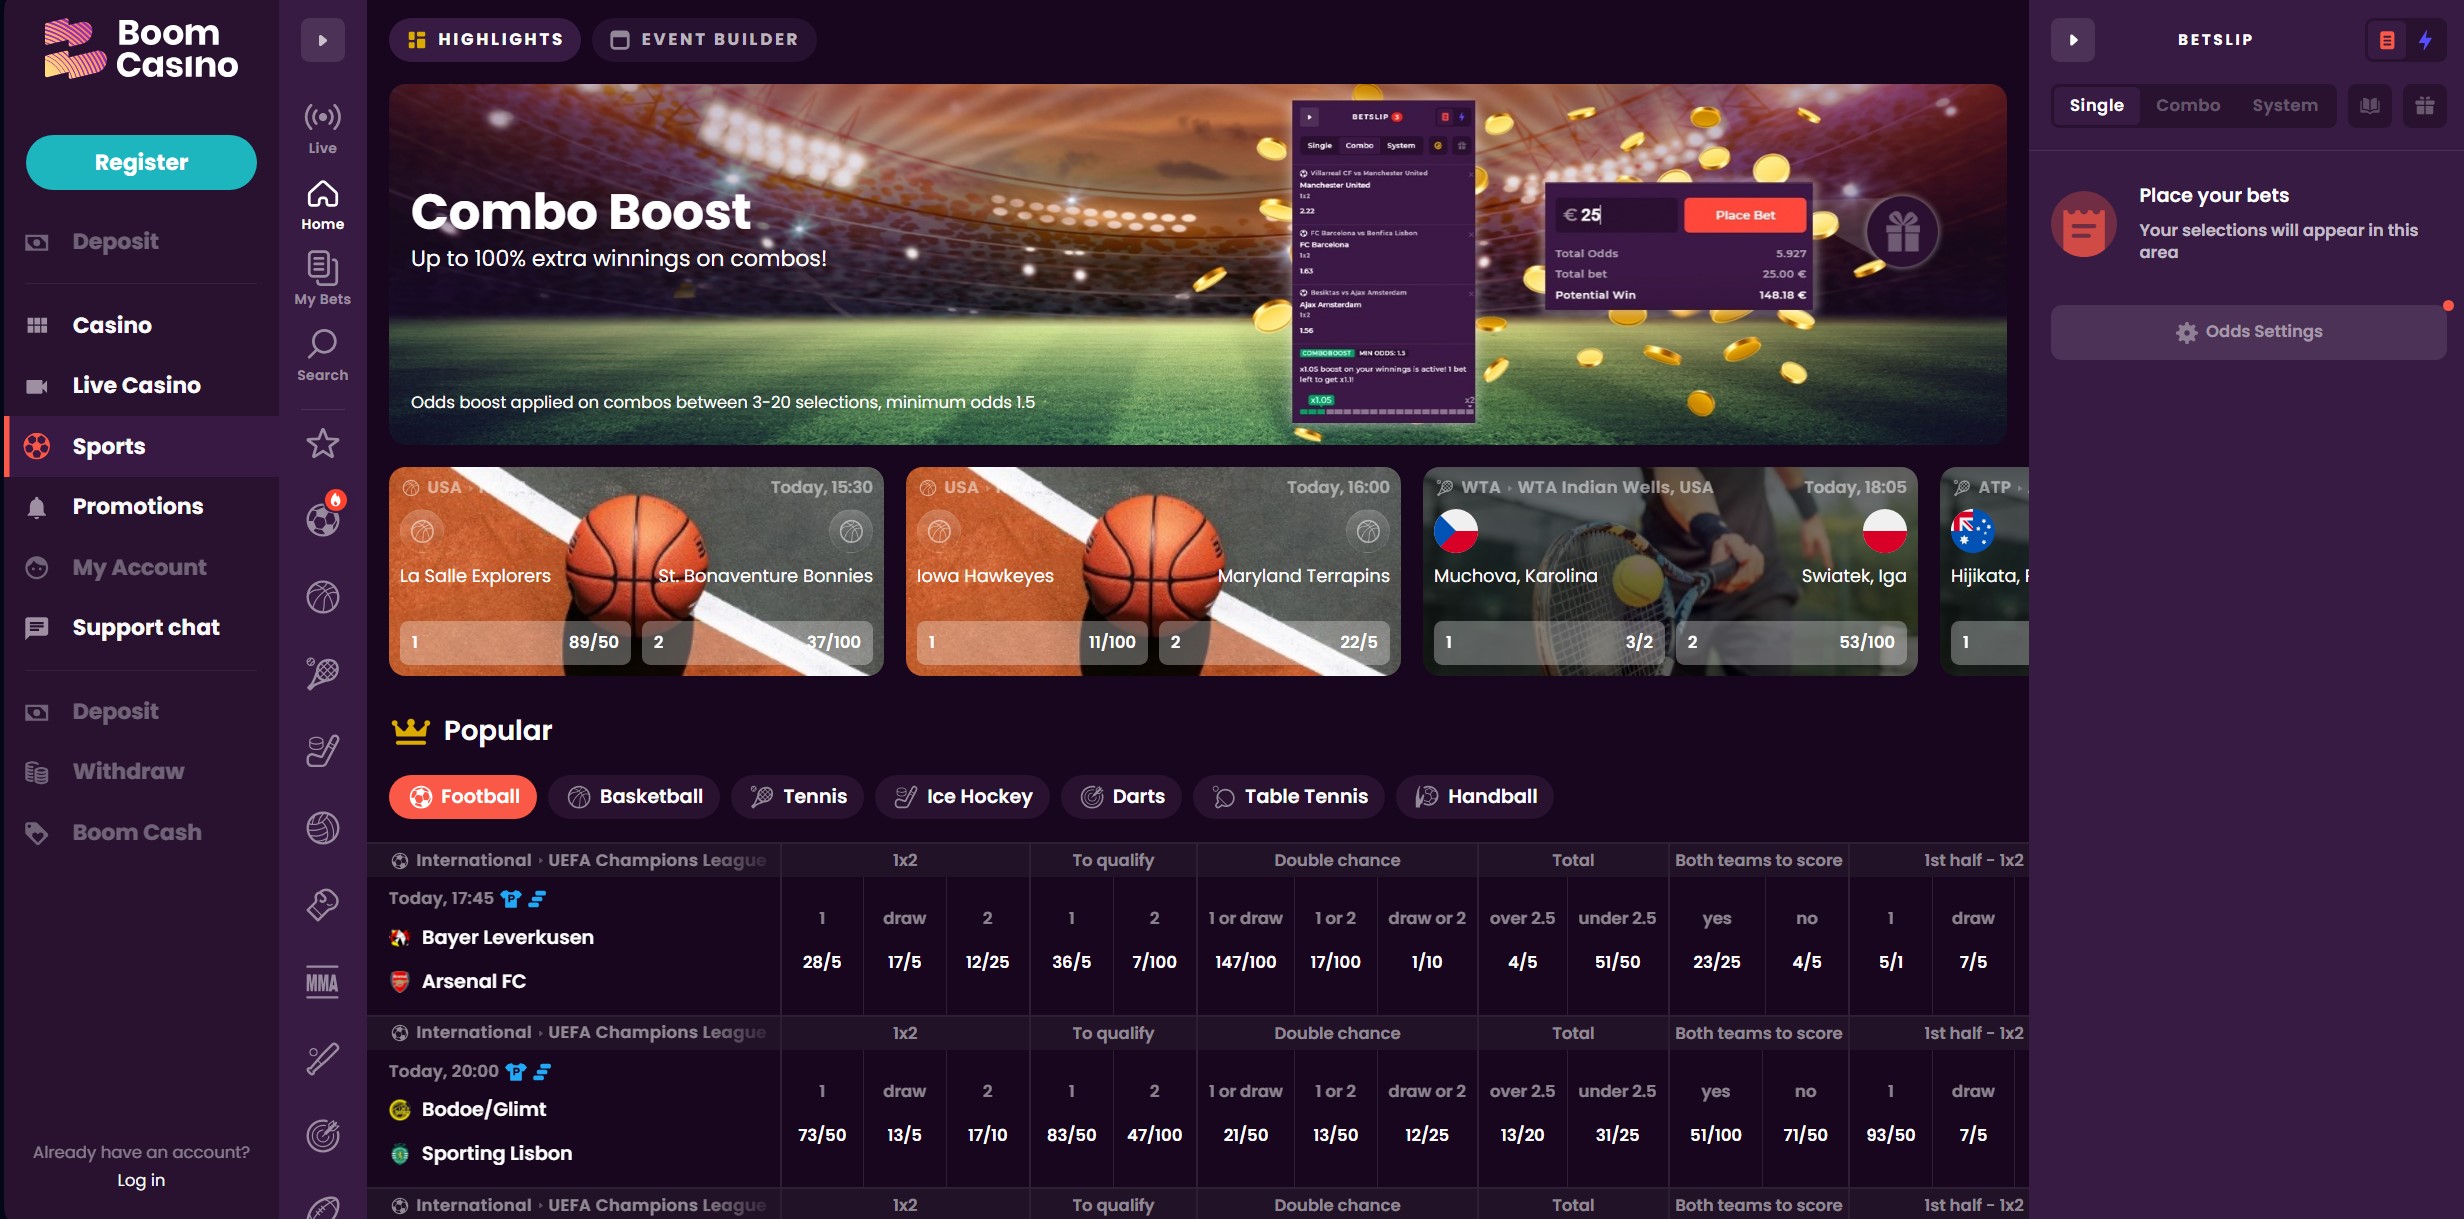Collapse the betslip panel arrow
Viewport: 2464px width, 1219px height.
pyautogui.click(x=2072, y=39)
